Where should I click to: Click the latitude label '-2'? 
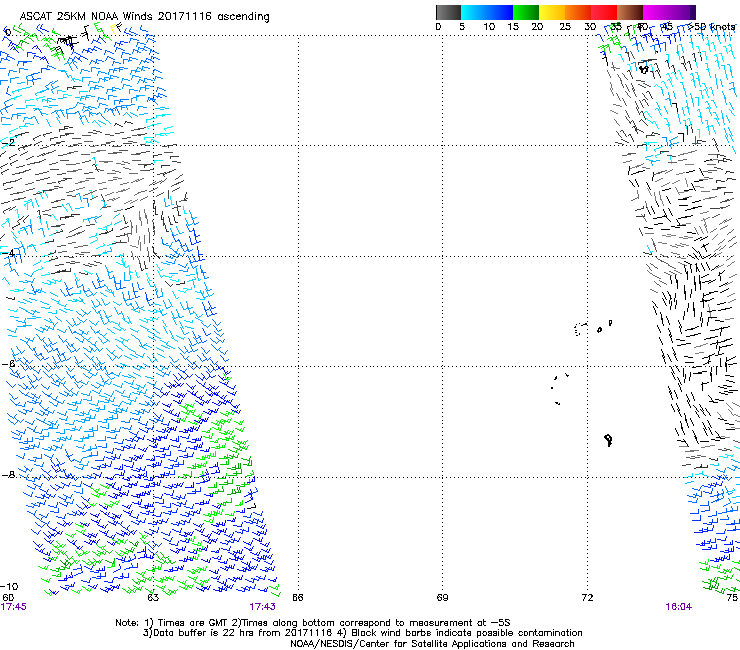(8, 142)
